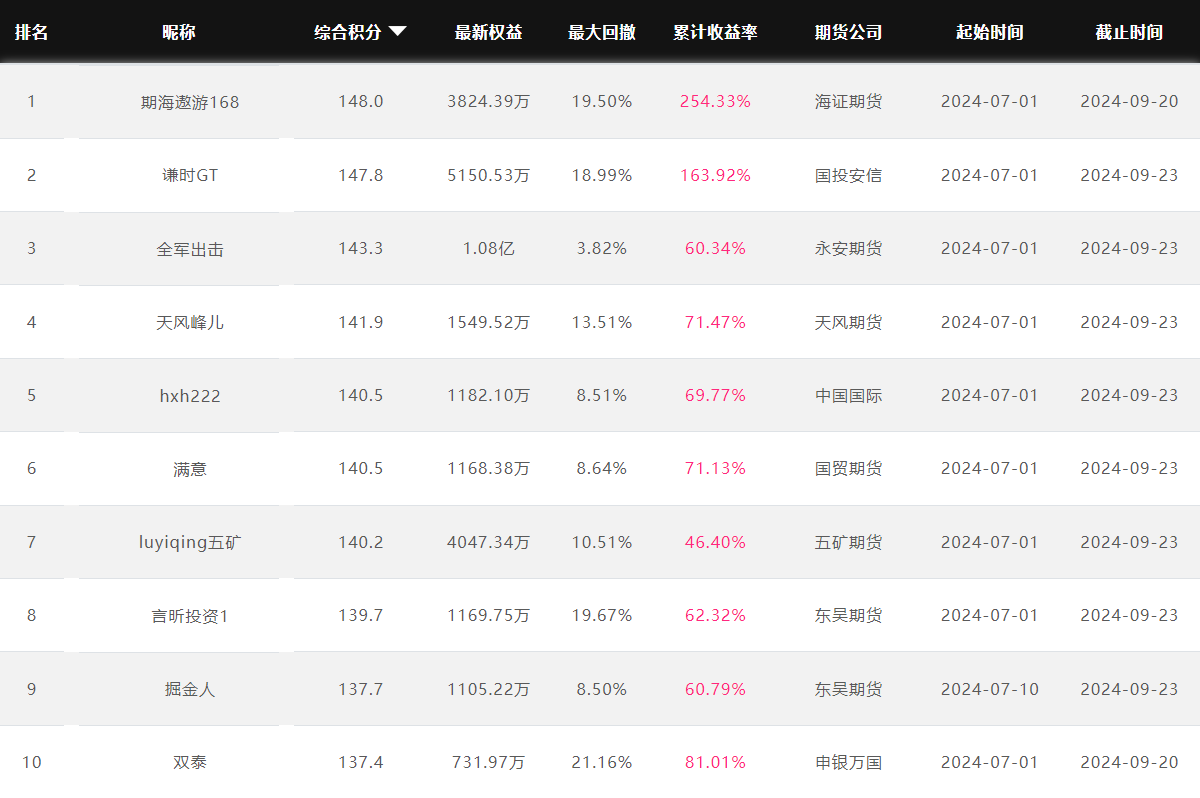Click score 141.9

pos(361,322)
